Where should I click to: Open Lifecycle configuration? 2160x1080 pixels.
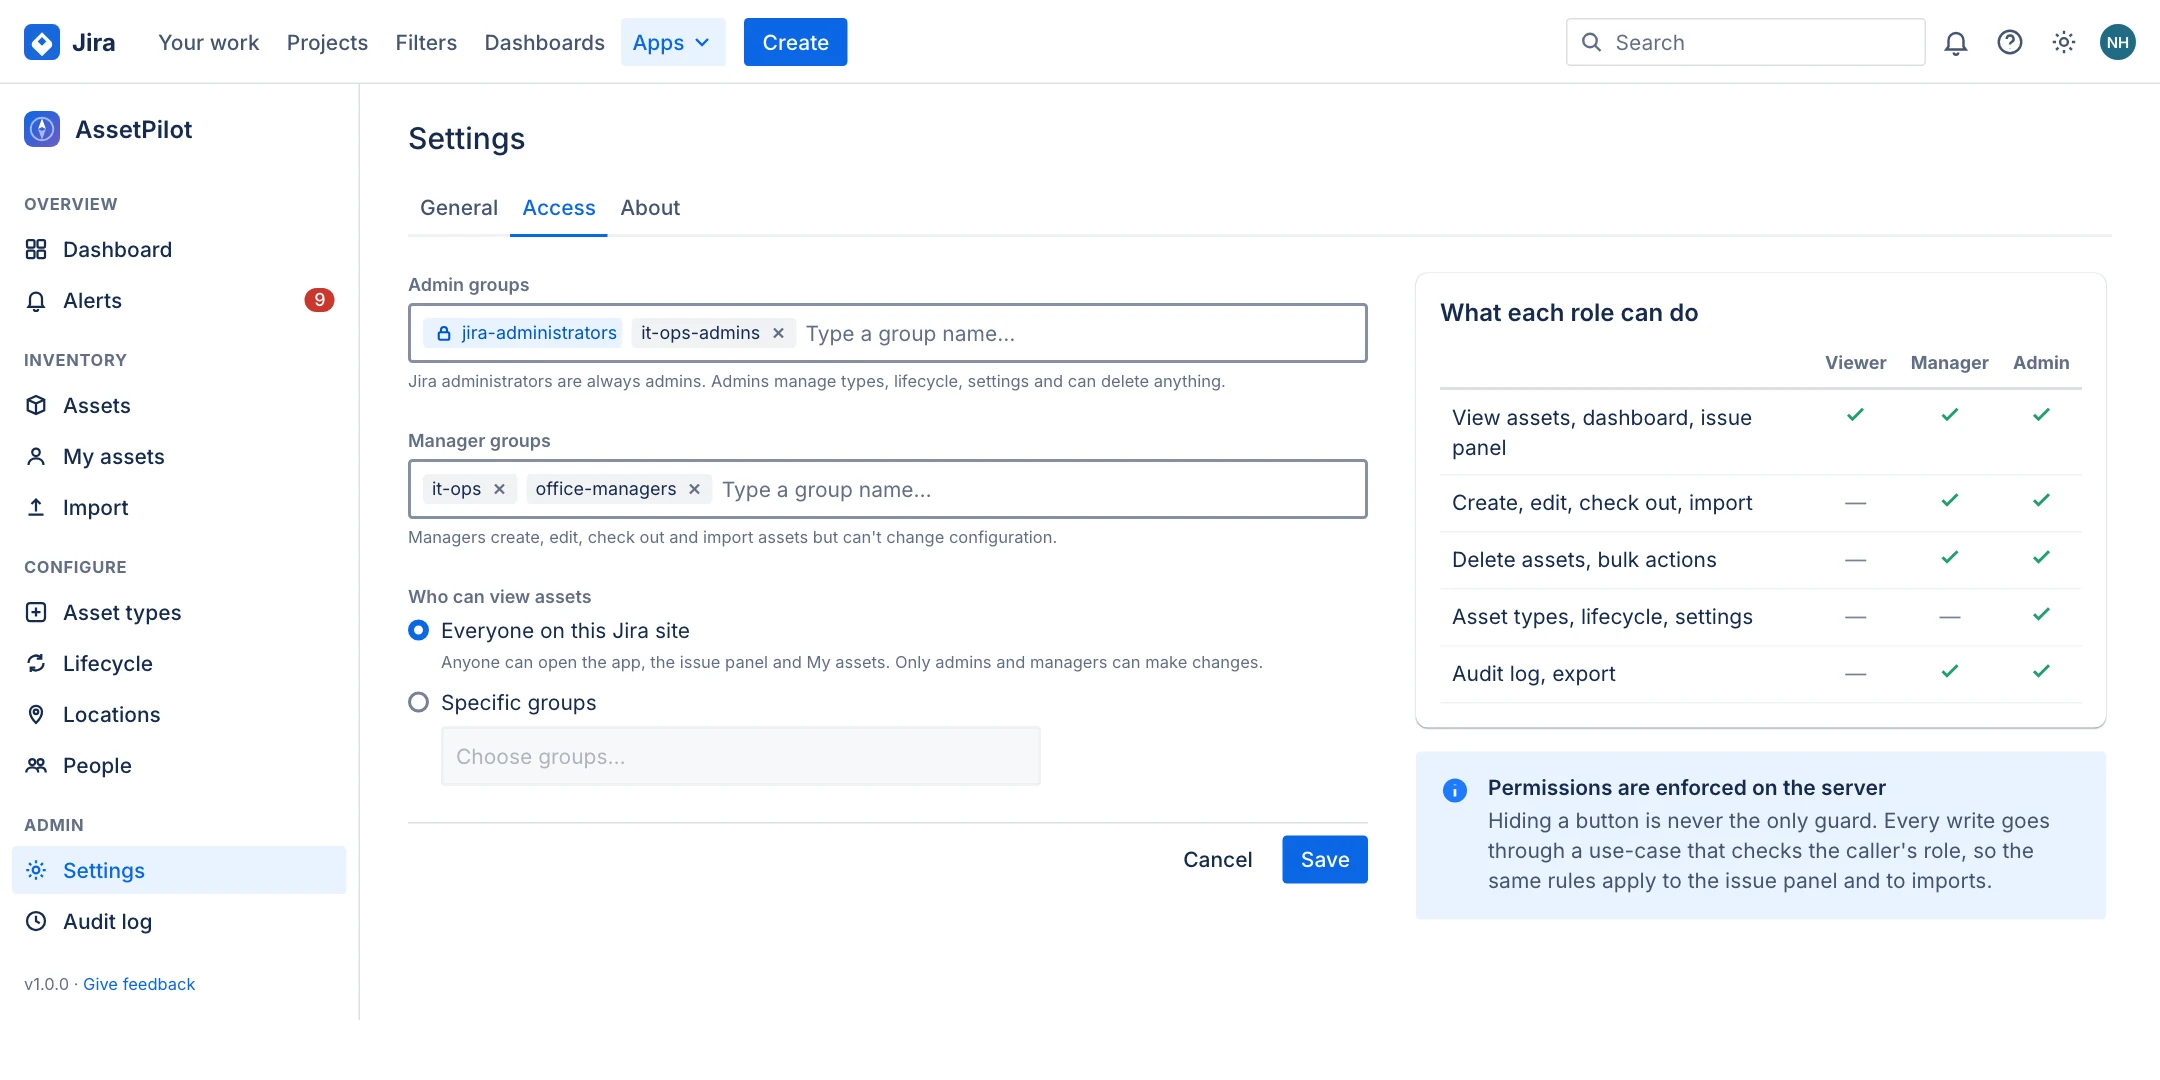(179, 663)
